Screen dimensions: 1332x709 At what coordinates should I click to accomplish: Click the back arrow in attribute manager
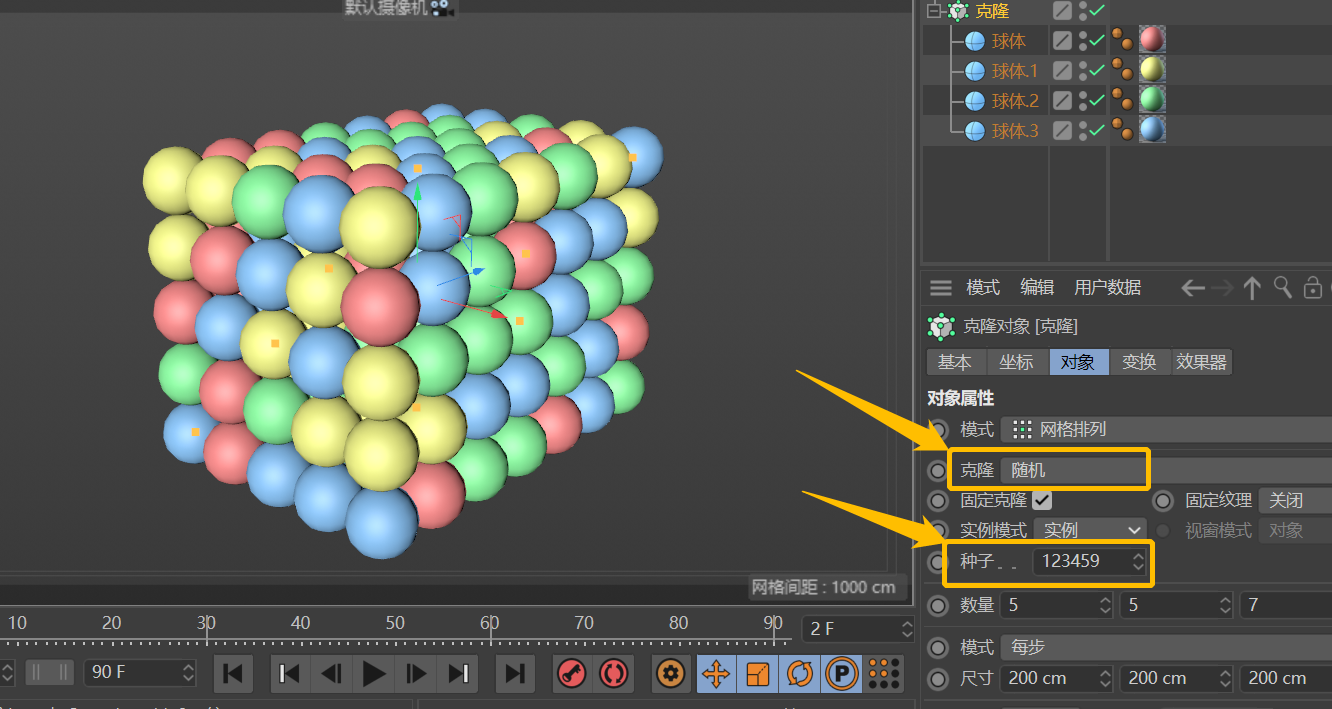pyautogui.click(x=1192, y=288)
